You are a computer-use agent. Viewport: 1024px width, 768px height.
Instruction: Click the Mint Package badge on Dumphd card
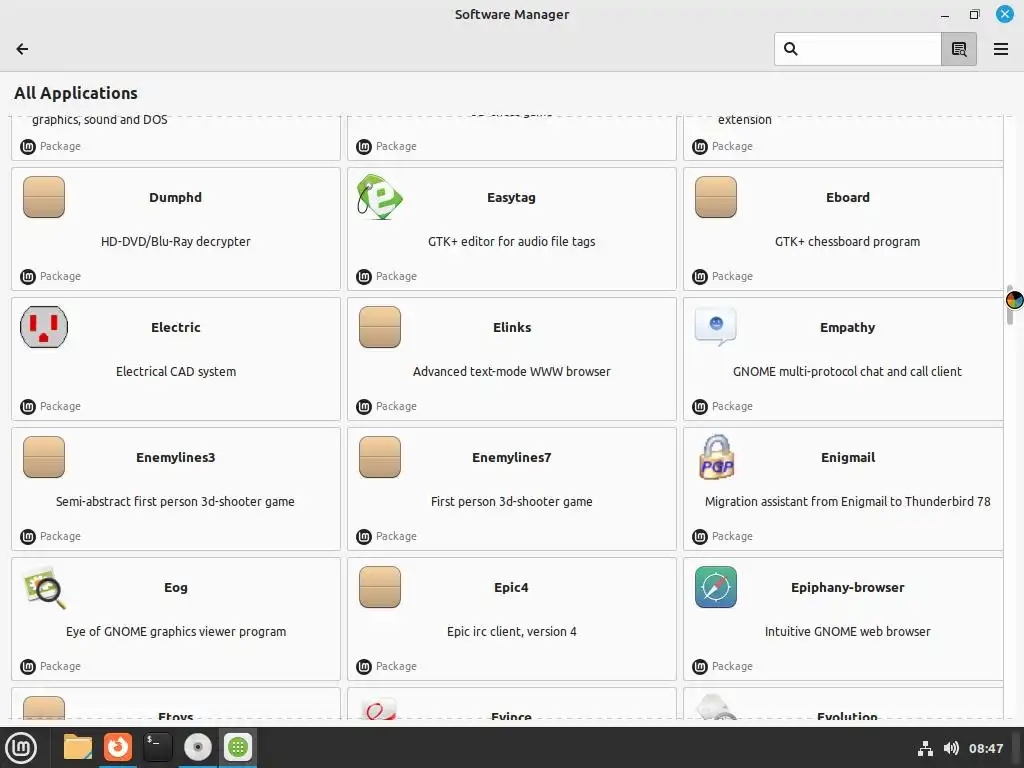pyautogui.click(x=50, y=276)
